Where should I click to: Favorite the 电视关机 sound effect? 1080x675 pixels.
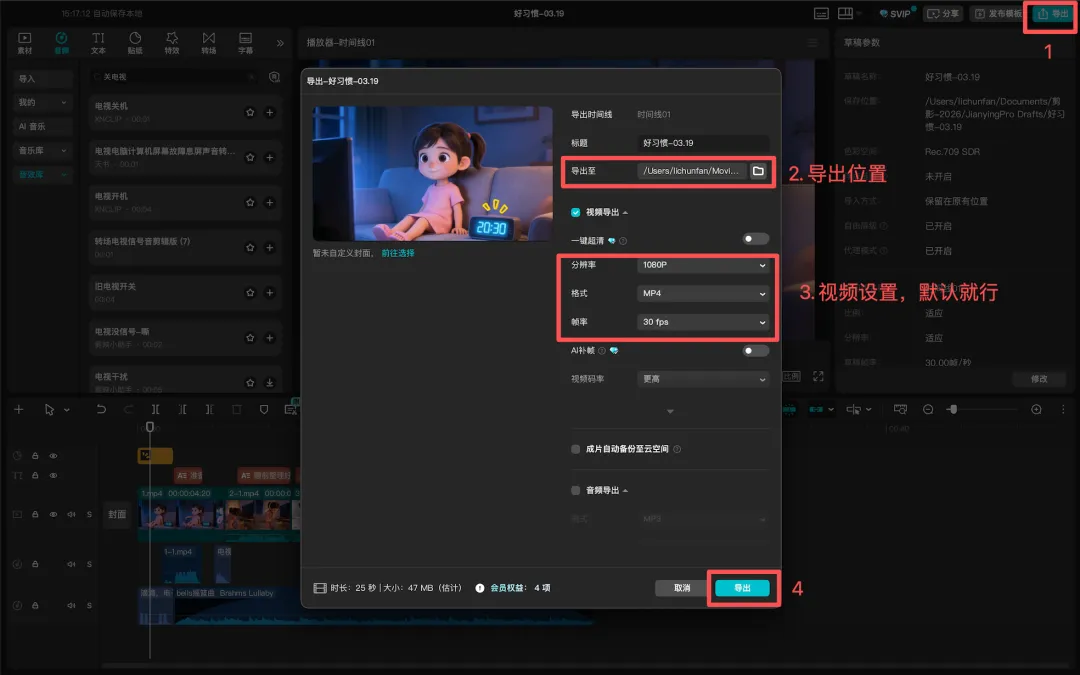[250, 112]
